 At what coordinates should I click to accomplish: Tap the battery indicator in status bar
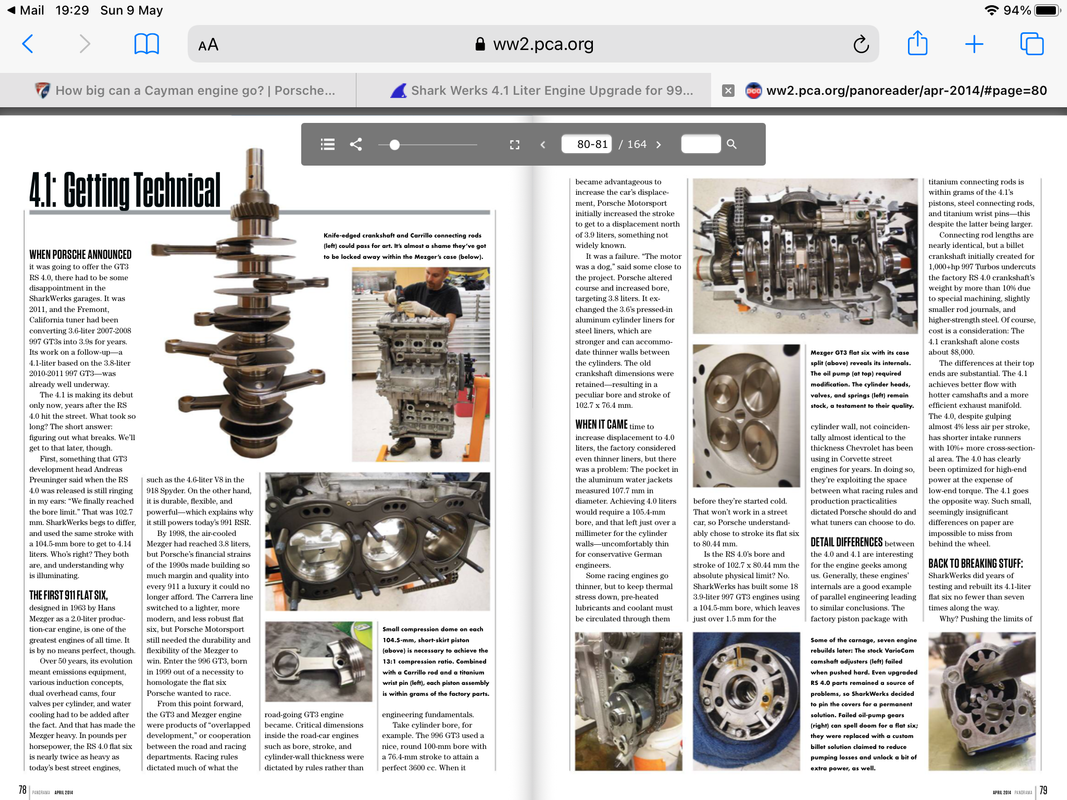click(x=1047, y=10)
